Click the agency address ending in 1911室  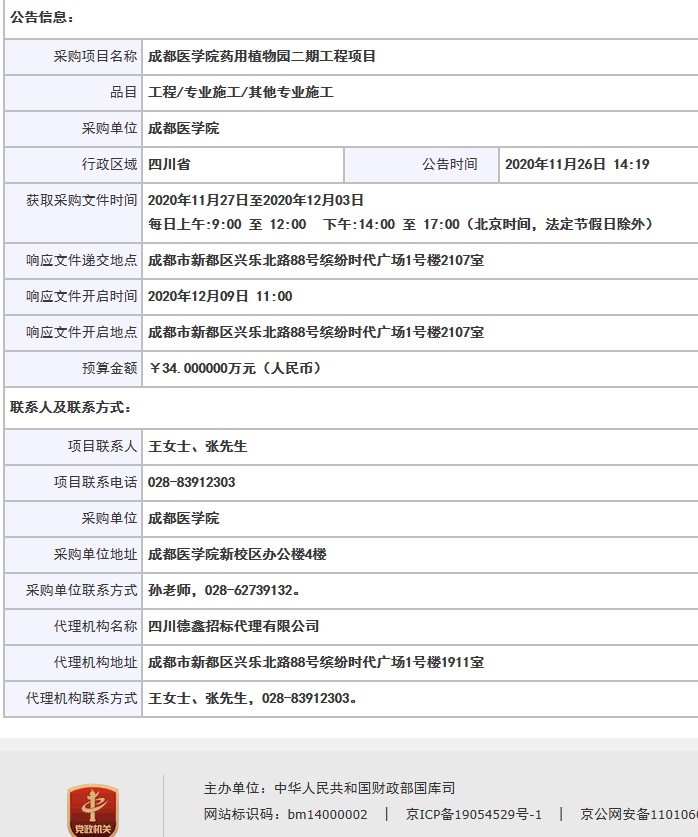coord(316,662)
